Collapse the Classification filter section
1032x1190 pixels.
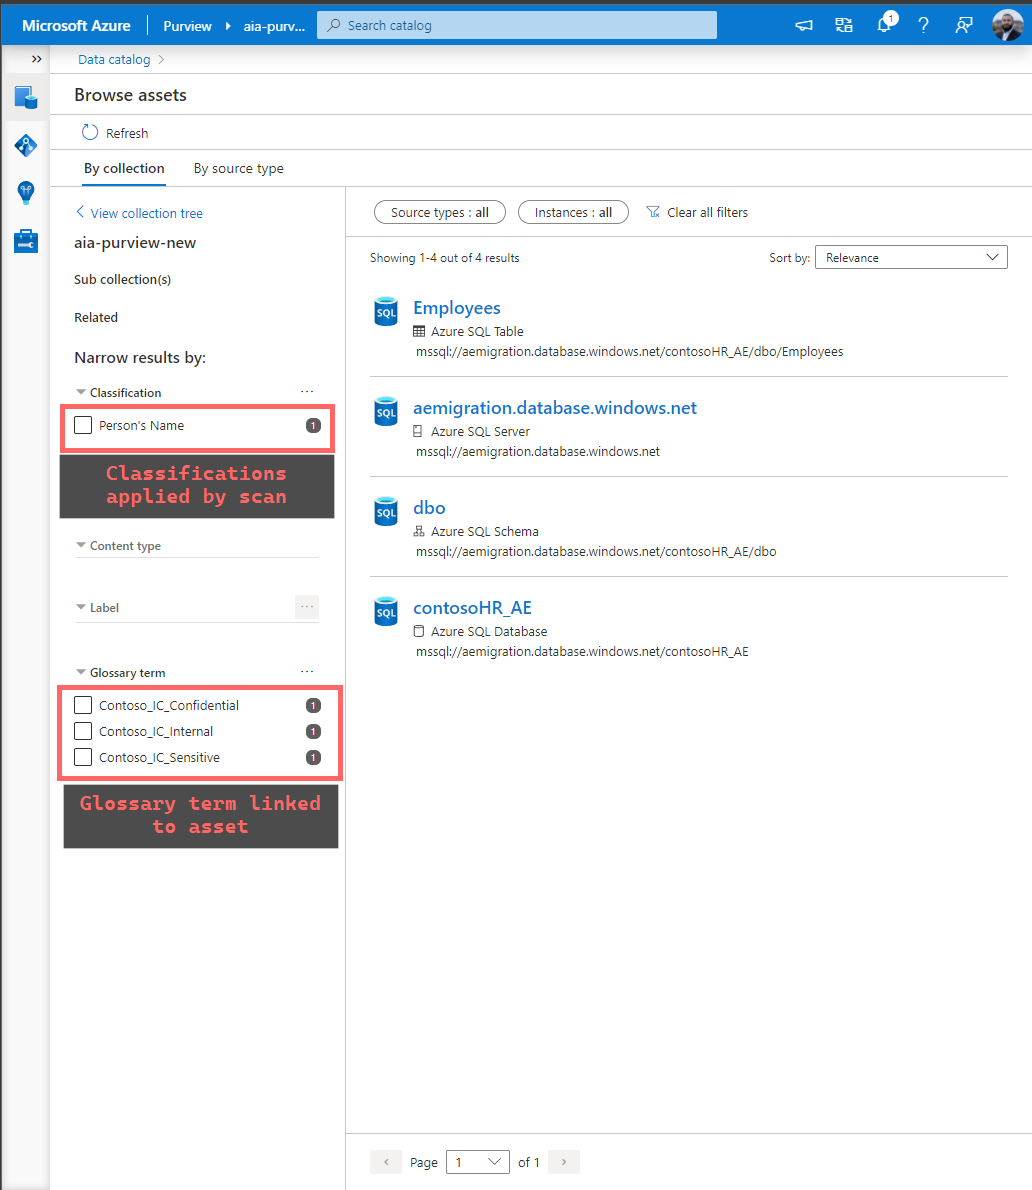(x=80, y=392)
